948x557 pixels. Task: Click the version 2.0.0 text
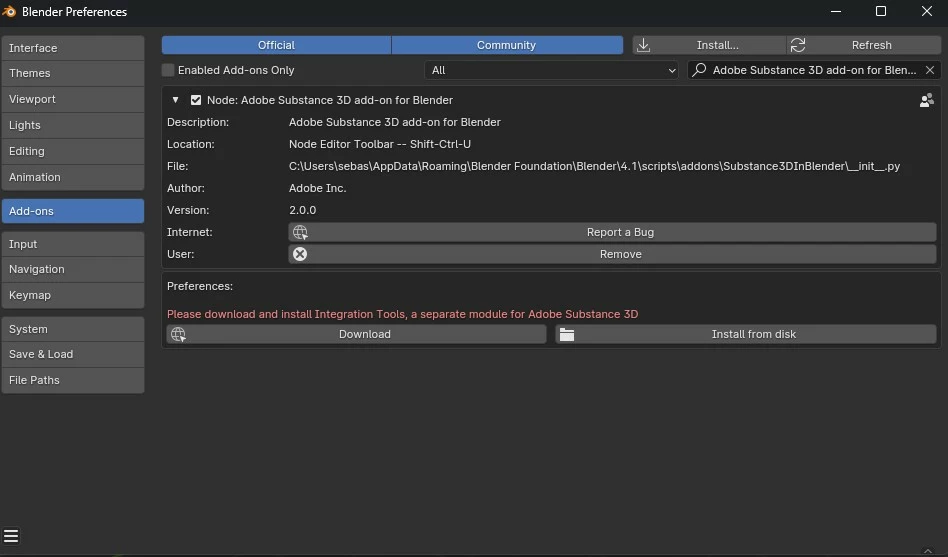(x=302, y=210)
